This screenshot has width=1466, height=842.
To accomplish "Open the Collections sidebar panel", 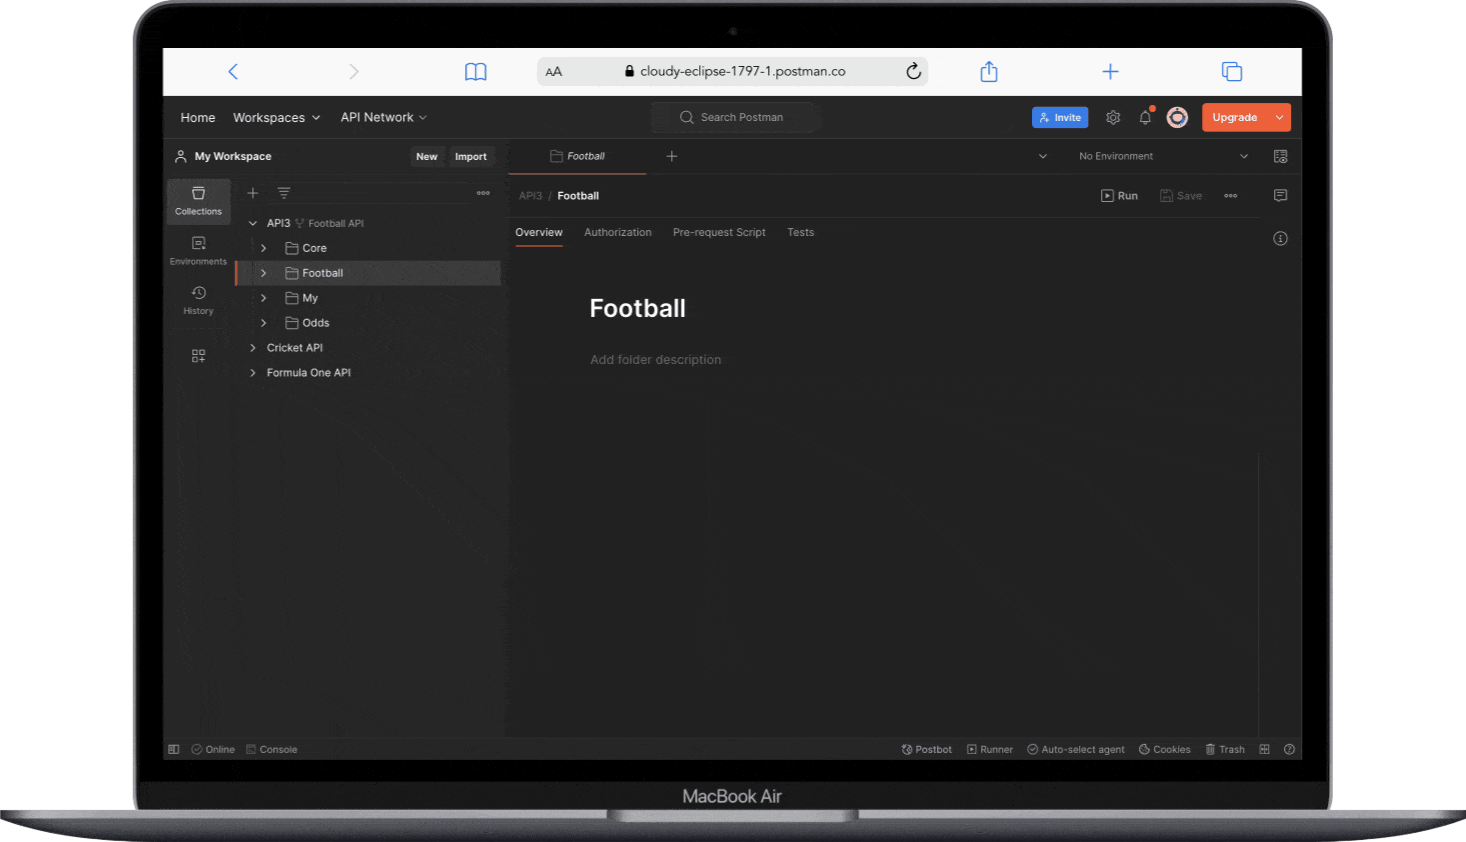I will click(x=198, y=200).
